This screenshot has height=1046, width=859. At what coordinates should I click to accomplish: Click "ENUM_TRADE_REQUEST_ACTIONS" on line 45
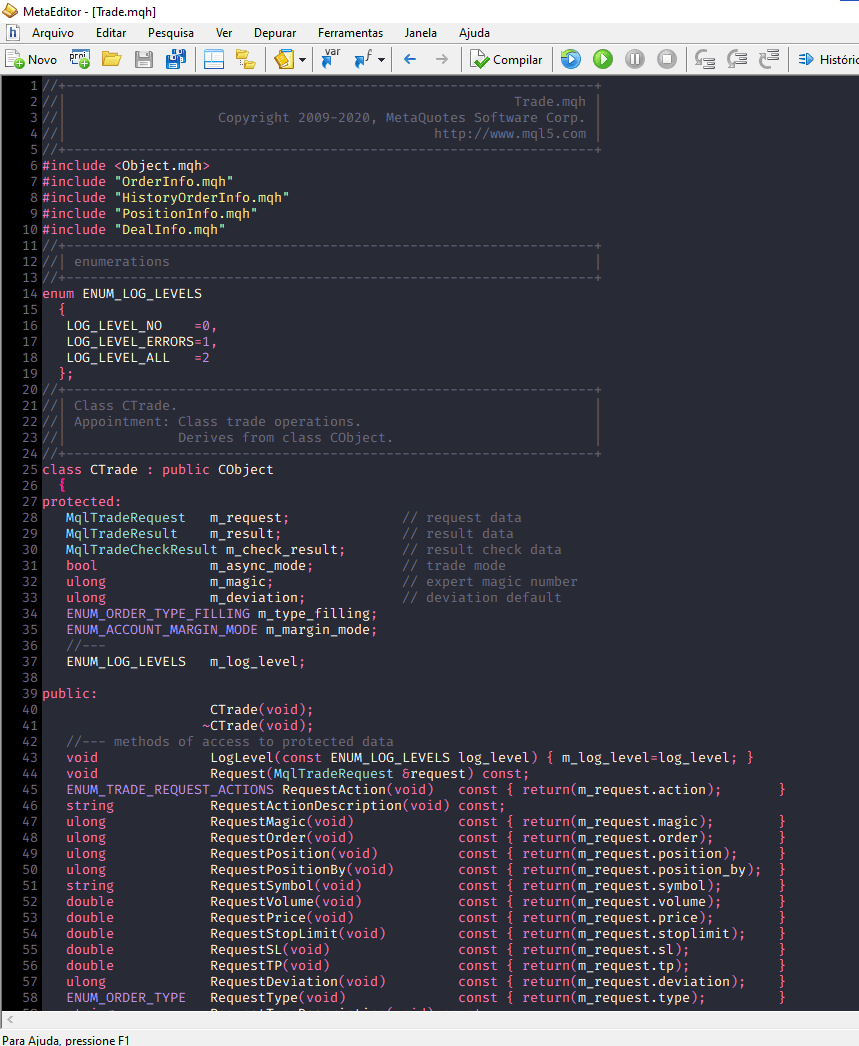point(170,790)
